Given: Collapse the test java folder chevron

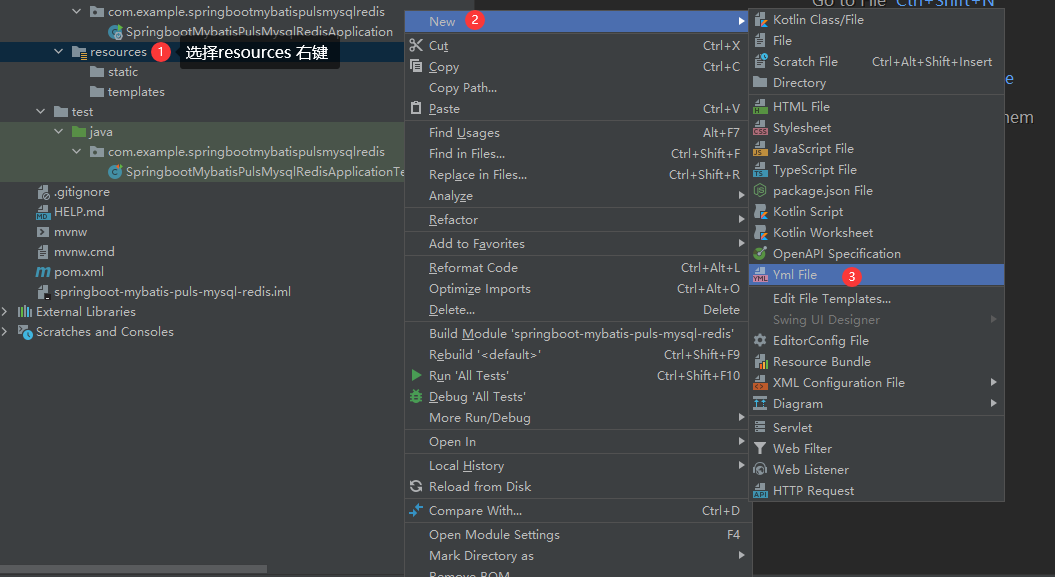Looking at the screenshot, I should [59, 131].
